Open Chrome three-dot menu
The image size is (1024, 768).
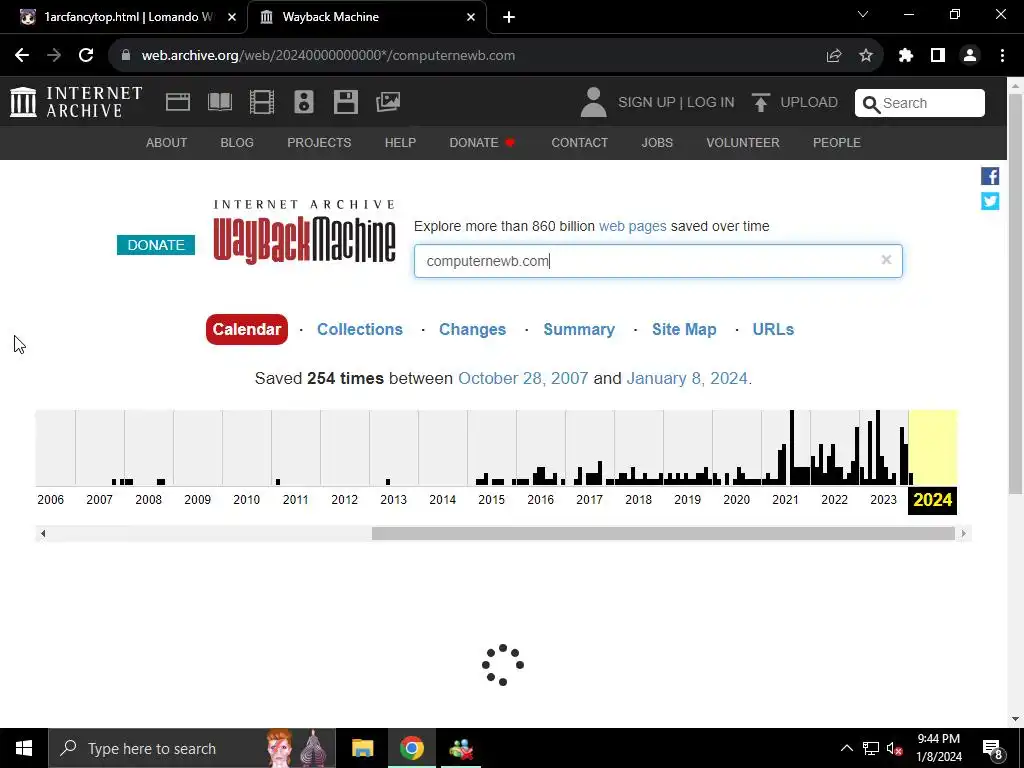[x=1002, y=56]
